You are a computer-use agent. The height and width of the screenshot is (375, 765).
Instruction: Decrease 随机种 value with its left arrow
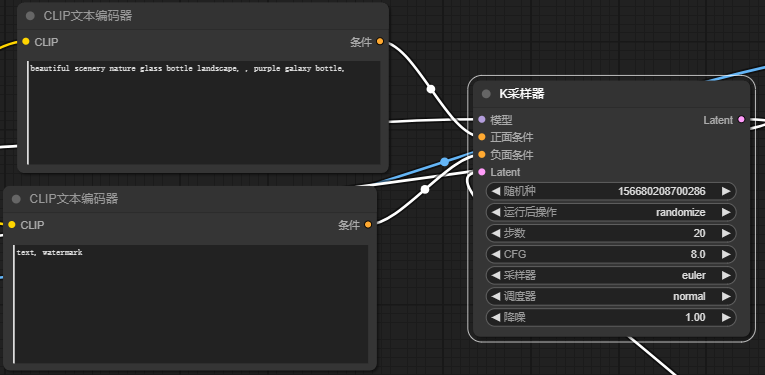(x=496, y=191)
